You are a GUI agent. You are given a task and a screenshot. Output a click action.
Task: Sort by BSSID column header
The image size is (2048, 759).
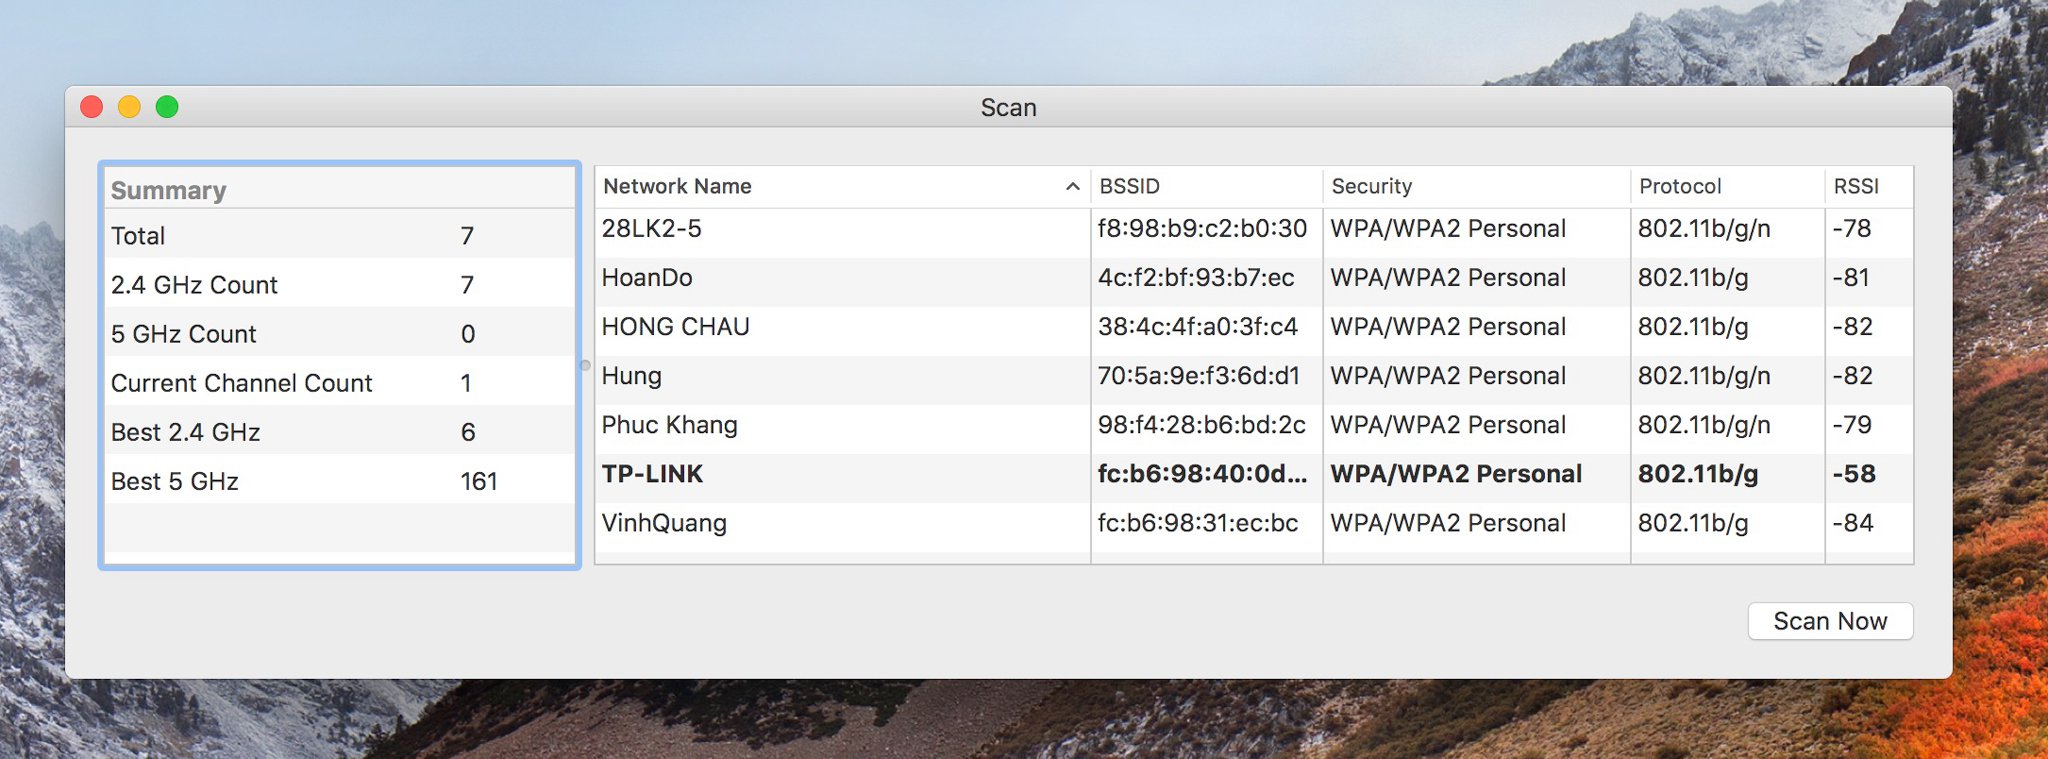(1206, 186)
